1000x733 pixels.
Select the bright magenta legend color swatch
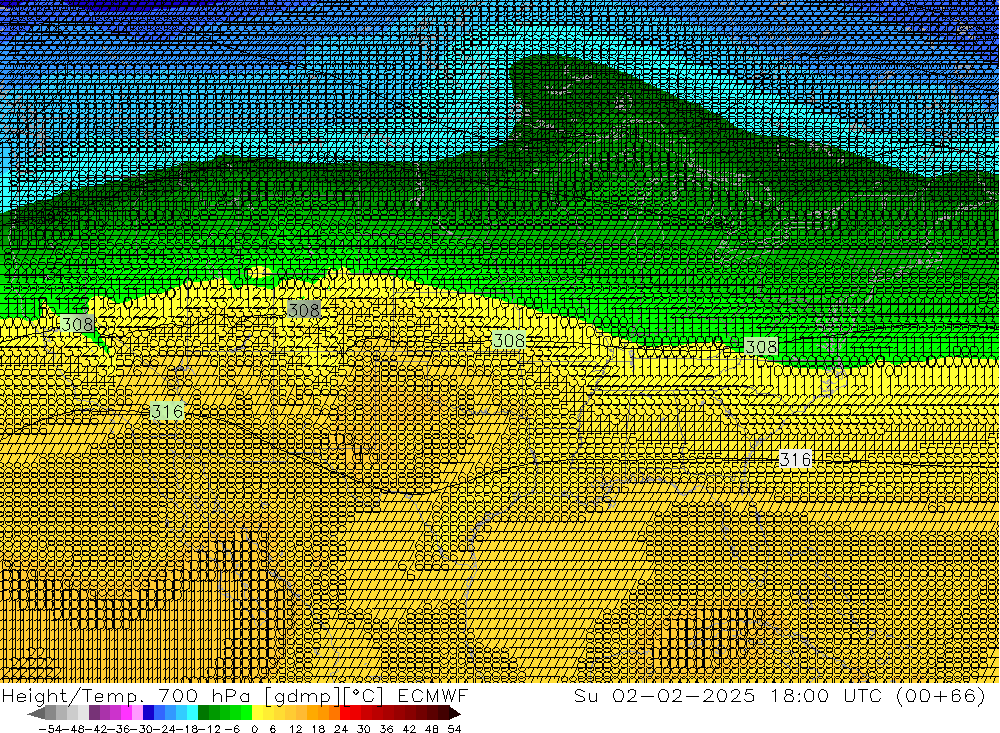point(126,713)
